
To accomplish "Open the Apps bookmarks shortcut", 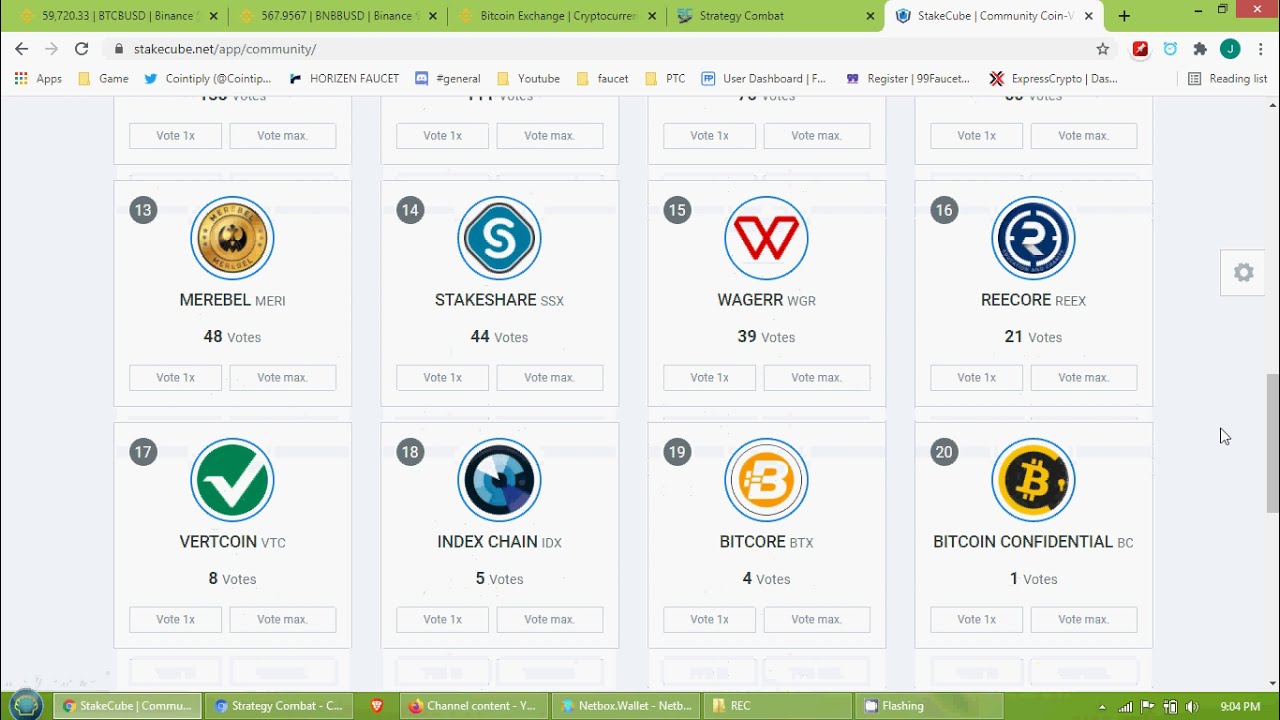I will click(x=38, y=79).
